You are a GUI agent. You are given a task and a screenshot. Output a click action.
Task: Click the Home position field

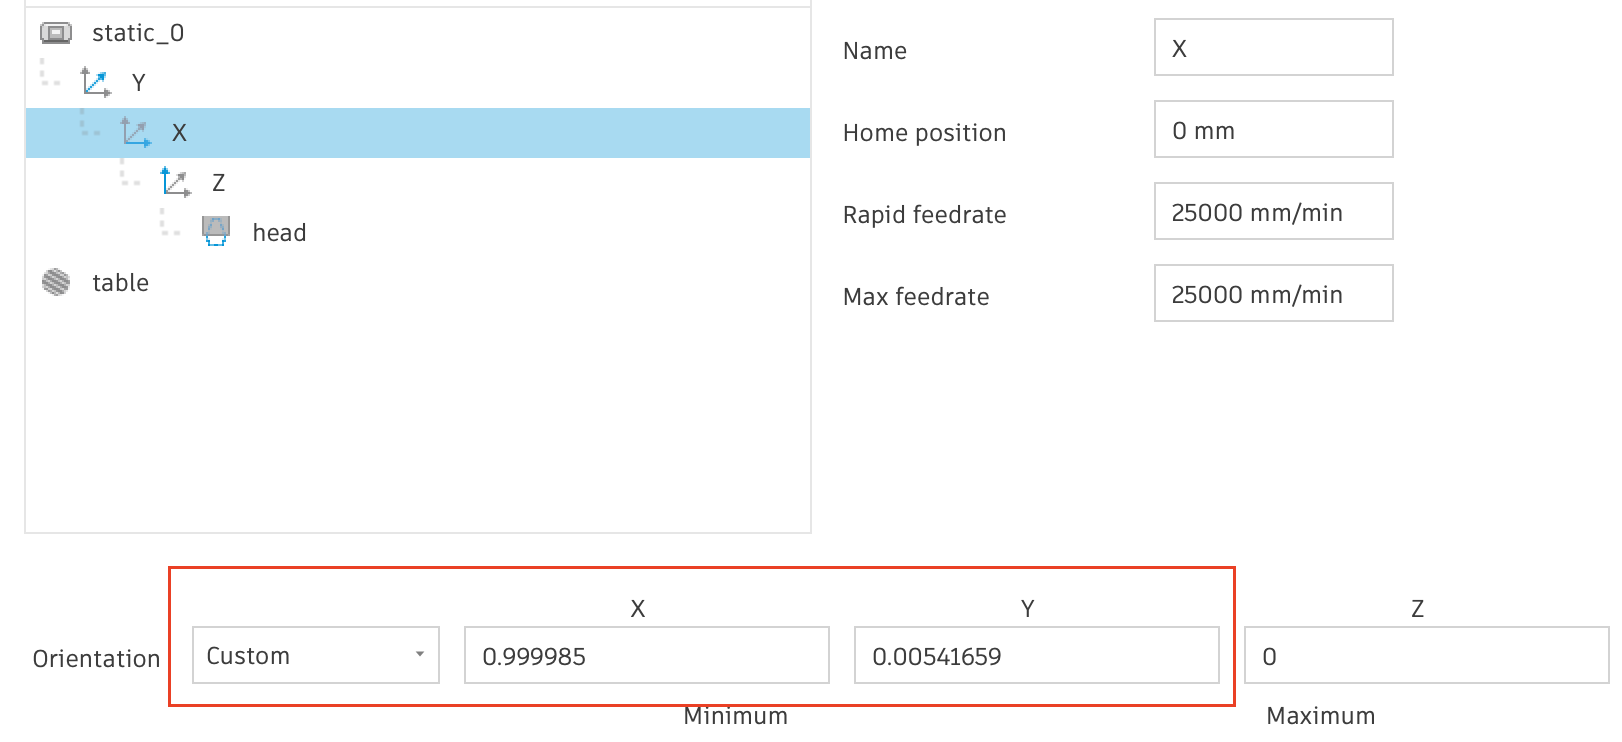(1273, 129)
